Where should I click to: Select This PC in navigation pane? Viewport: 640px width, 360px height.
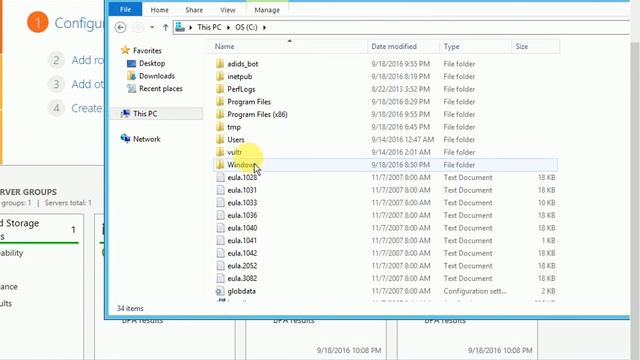pos(156,113)
